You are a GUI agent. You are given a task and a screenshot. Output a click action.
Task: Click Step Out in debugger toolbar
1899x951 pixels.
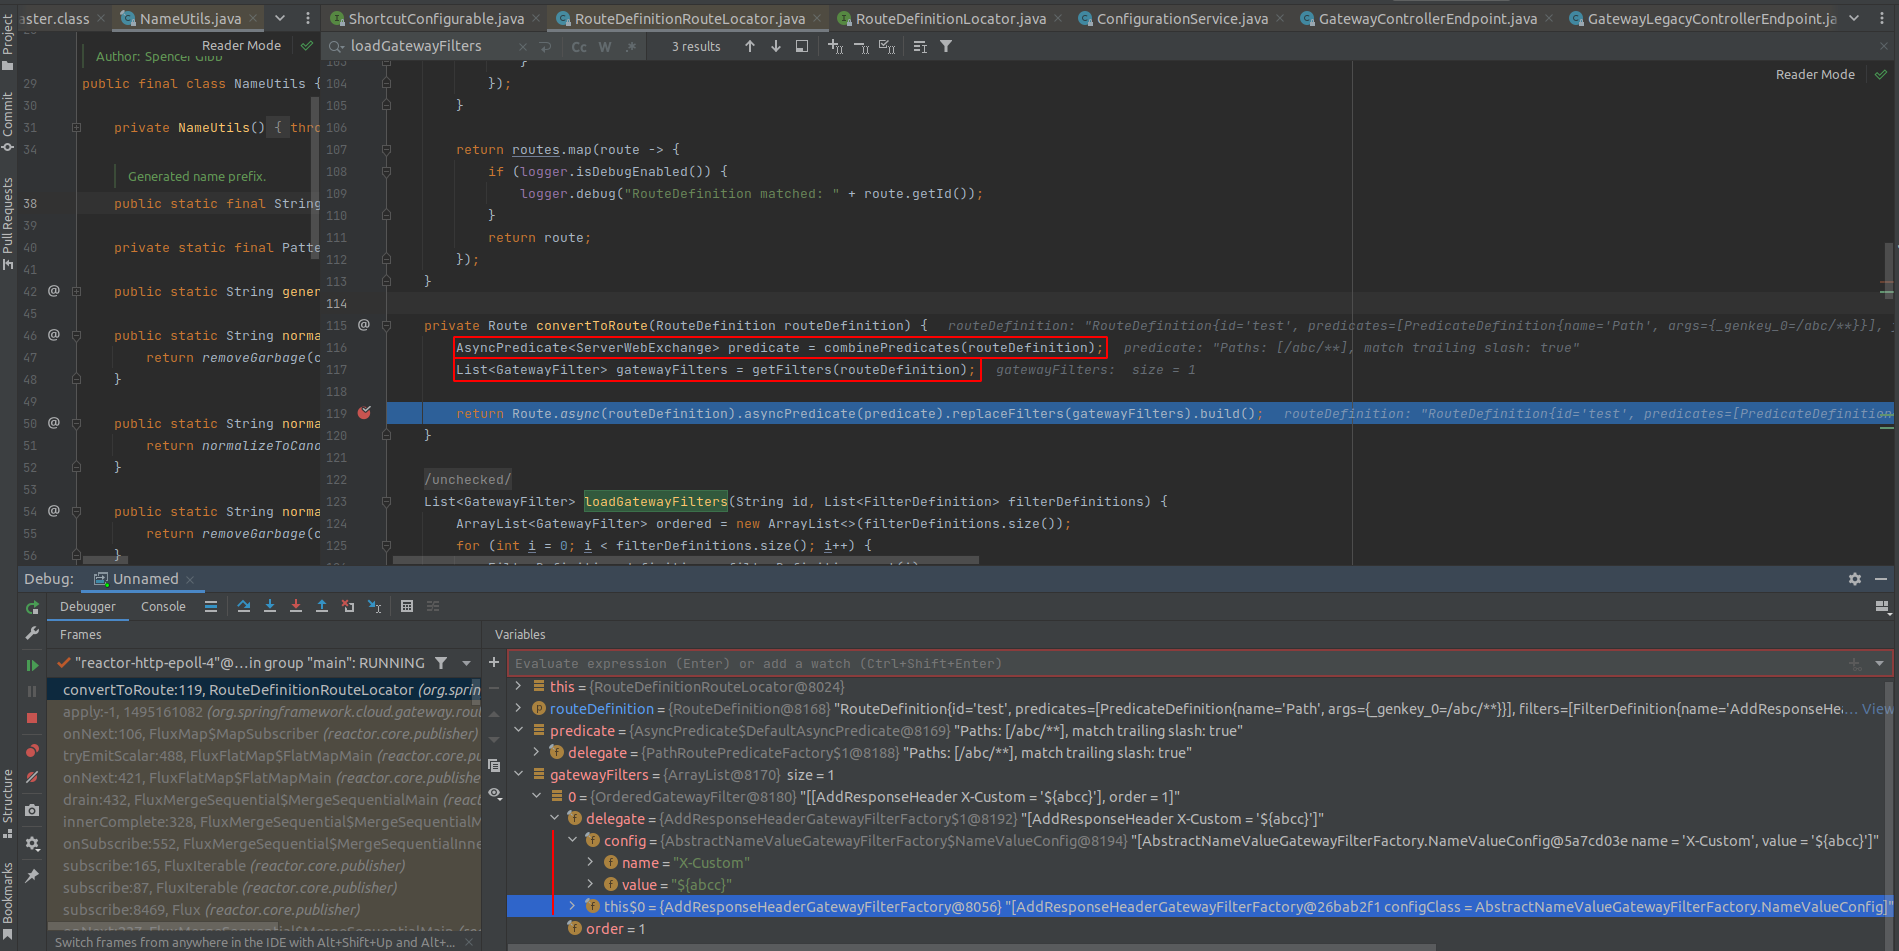(x=322, y=606)
